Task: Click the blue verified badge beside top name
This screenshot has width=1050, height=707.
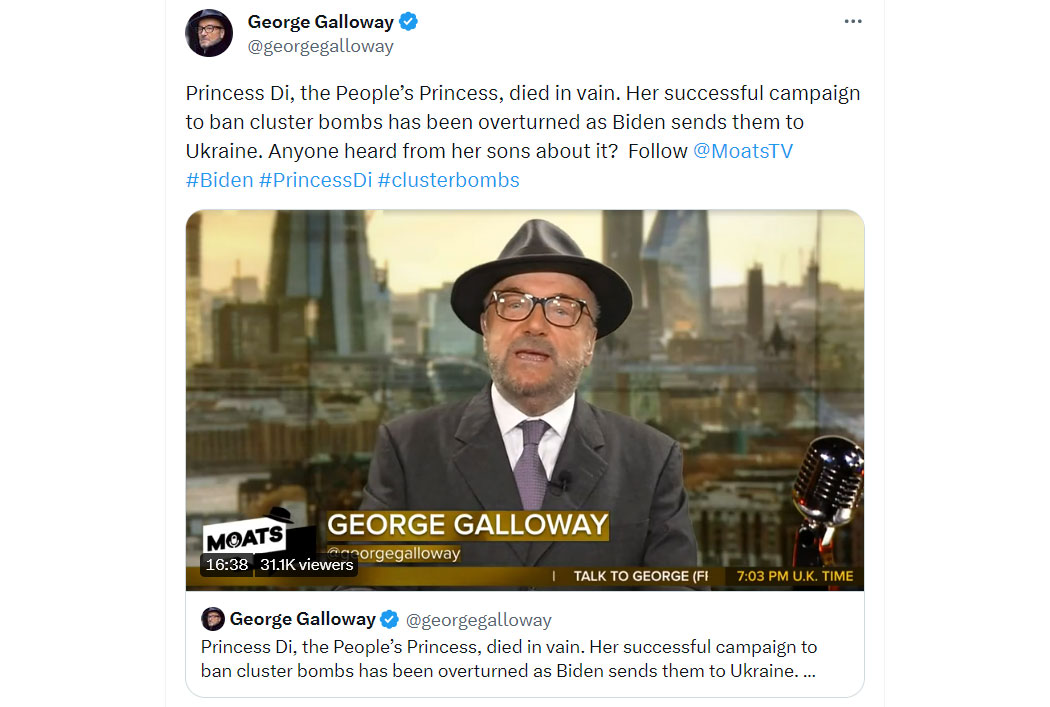Action: pos(408,22)
